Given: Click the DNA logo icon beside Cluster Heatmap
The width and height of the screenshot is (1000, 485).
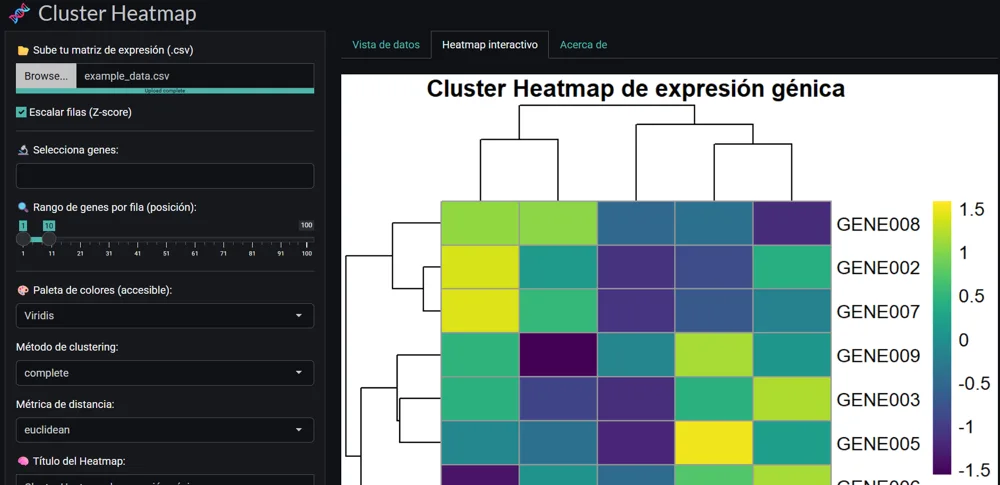Looking at the screenshot, I should click(x=20, y=13).
